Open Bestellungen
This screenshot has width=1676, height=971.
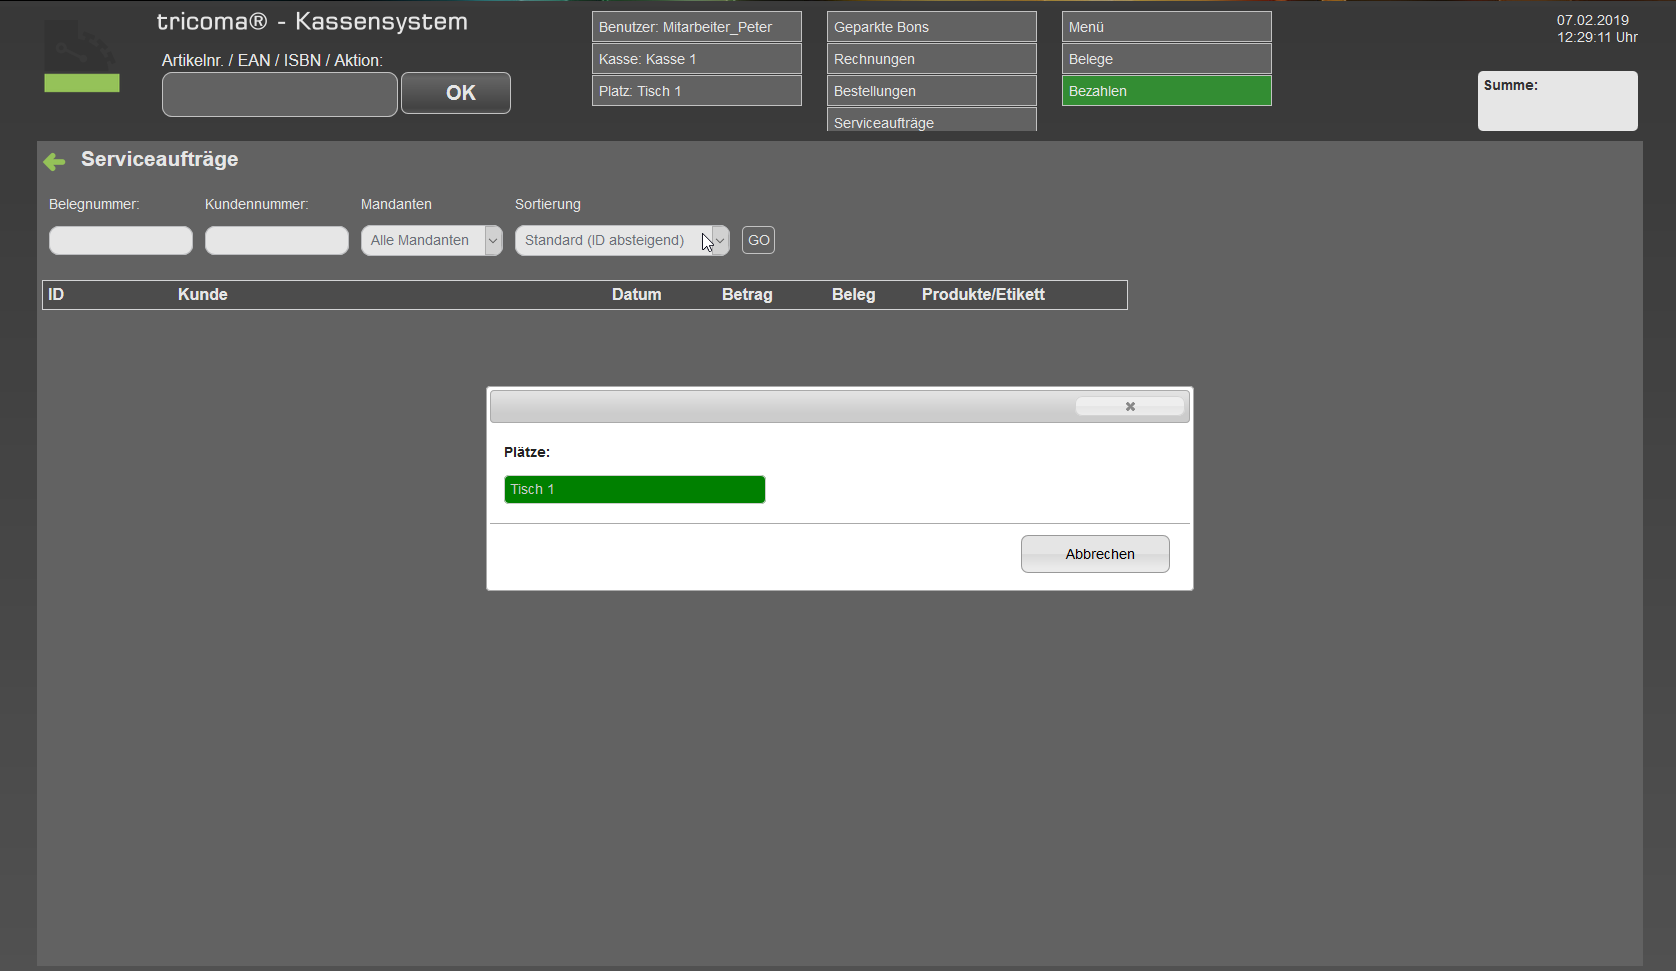pos(932,91)
